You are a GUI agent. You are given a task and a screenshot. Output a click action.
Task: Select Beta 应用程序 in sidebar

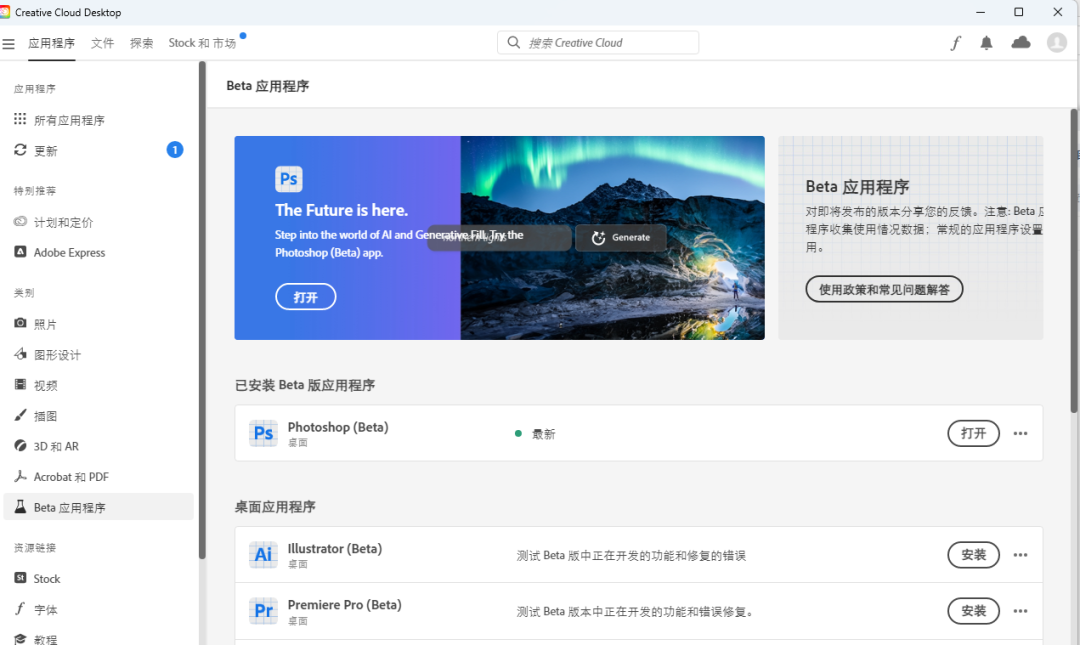[x=98, y=507]
